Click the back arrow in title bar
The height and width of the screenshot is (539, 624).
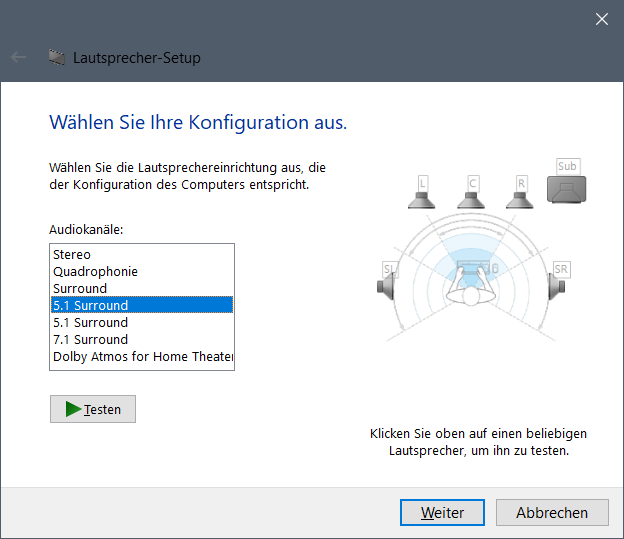pos(18,57)
